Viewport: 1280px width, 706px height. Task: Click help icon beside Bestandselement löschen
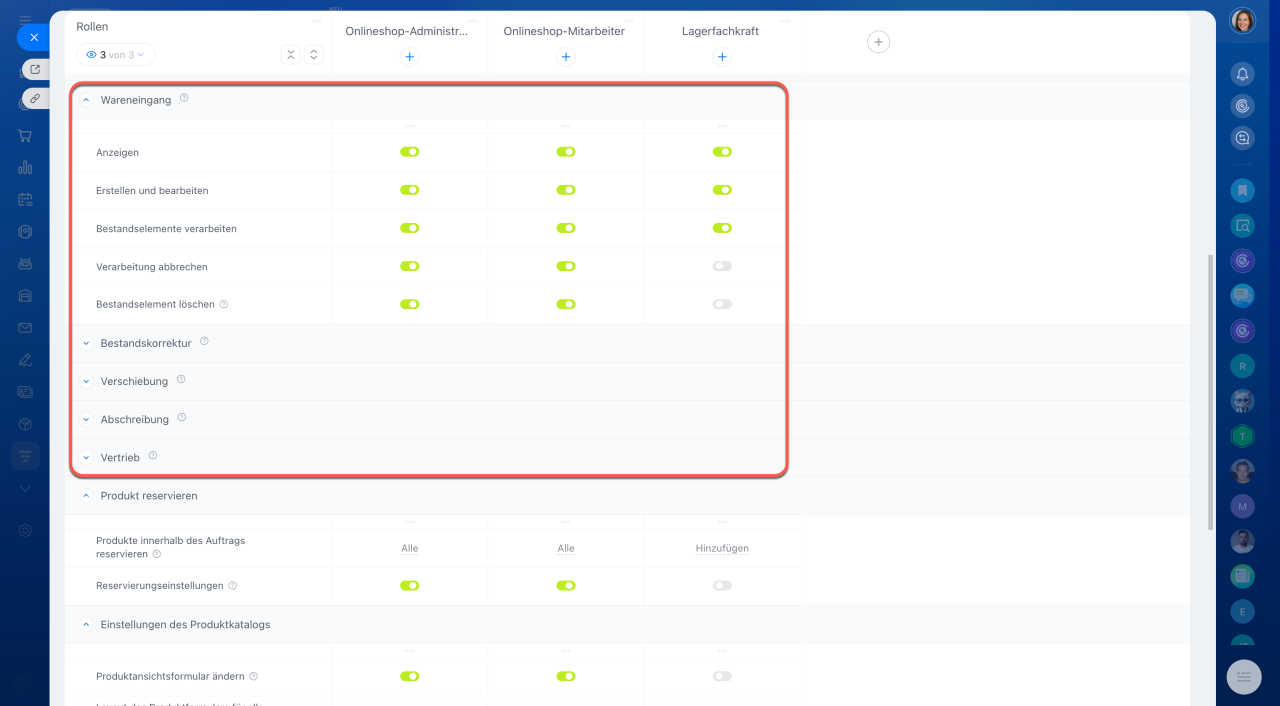click(224, 304)
